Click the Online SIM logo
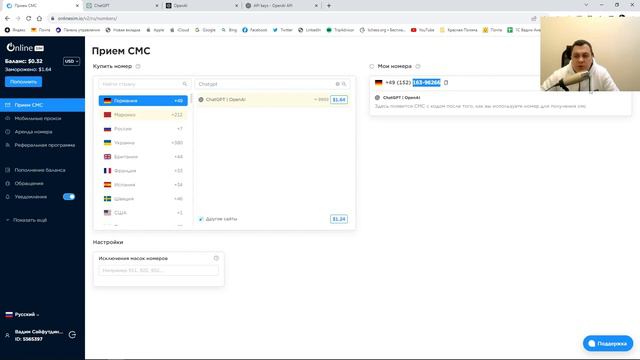 (24, 47)
